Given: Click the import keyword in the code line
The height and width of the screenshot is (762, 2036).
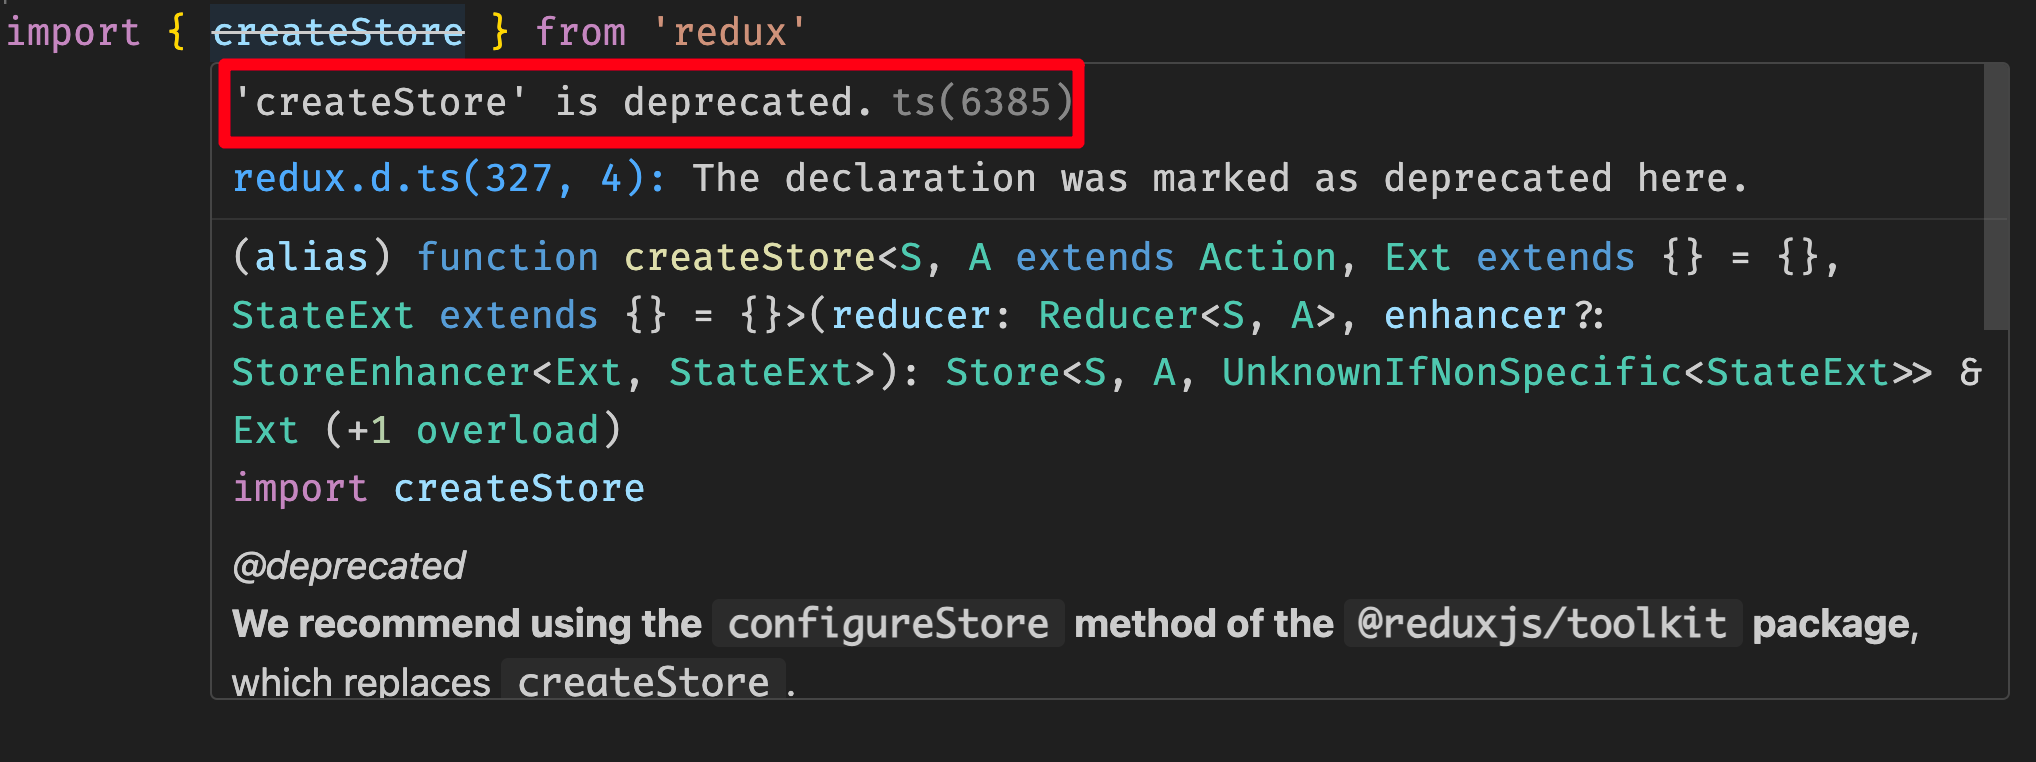Looking at the screenshot, I should coord(73,32).
